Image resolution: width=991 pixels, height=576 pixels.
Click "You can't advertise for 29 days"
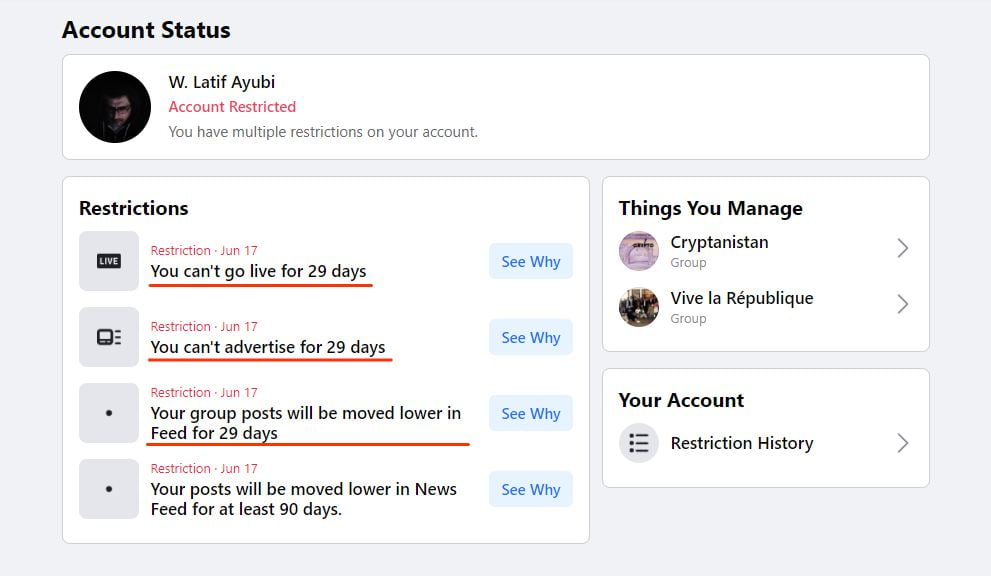(x=267, y=347)
